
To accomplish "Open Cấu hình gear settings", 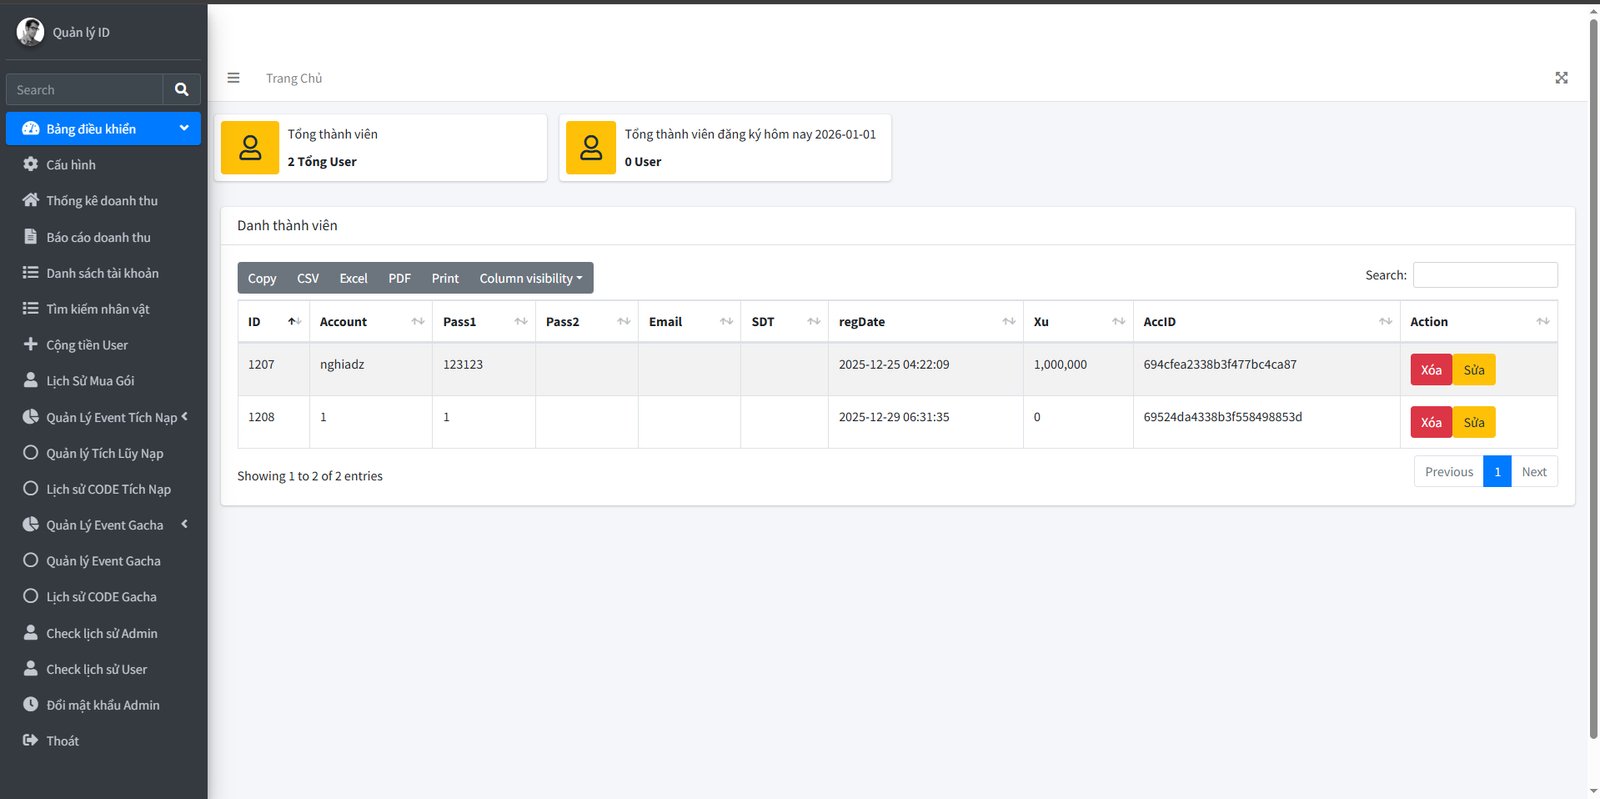I will click(31, 164).
